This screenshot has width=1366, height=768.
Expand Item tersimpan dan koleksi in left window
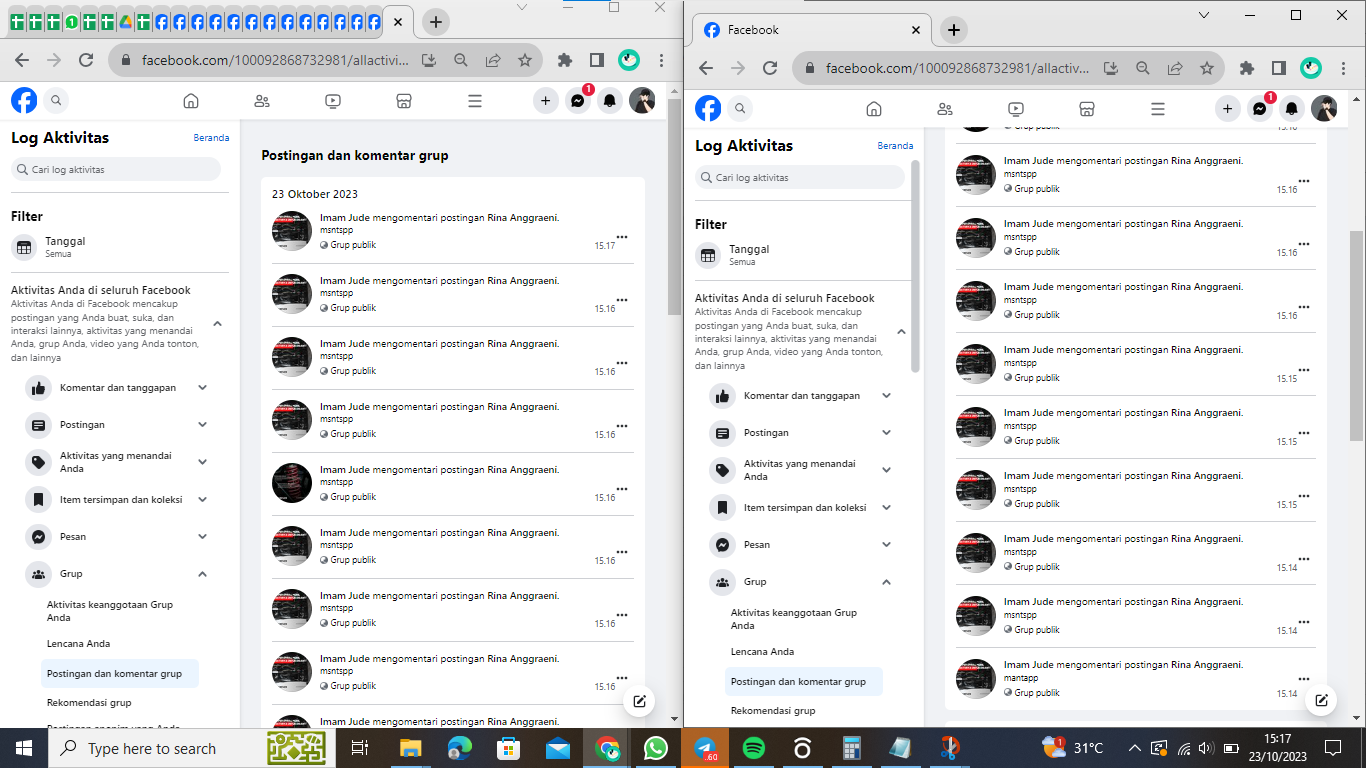pyautogui.click(x=202, y=499)
